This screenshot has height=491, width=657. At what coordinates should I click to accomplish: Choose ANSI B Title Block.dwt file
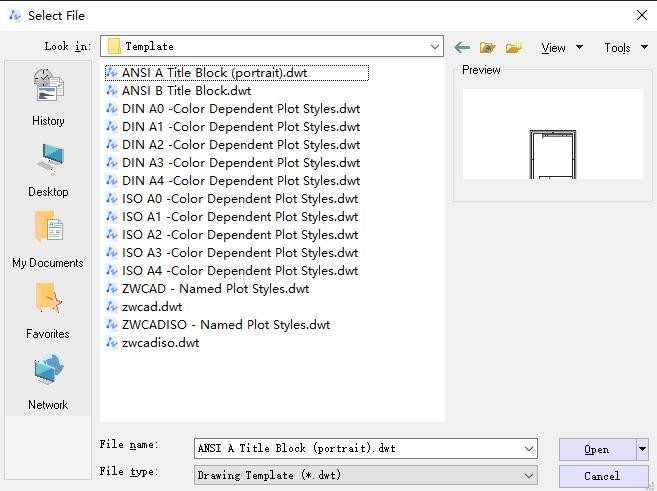point(186,91)
